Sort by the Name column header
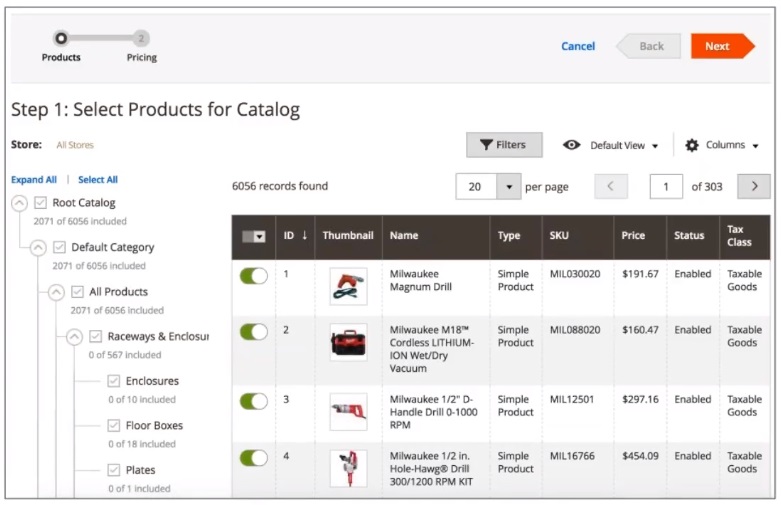This screenshot has width=781, height=505. (x=404, y=235)
